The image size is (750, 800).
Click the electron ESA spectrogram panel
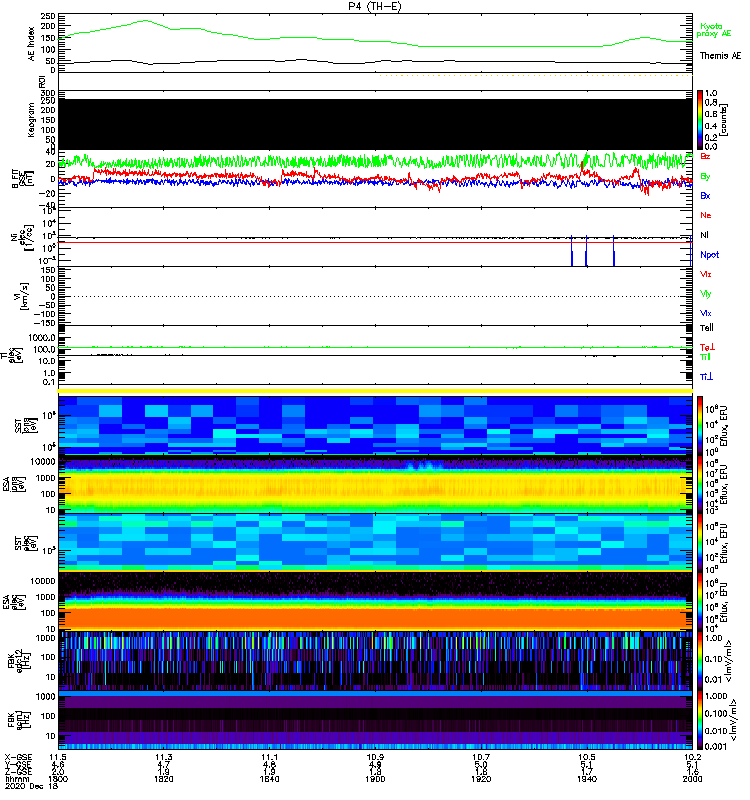coord(375,600)
